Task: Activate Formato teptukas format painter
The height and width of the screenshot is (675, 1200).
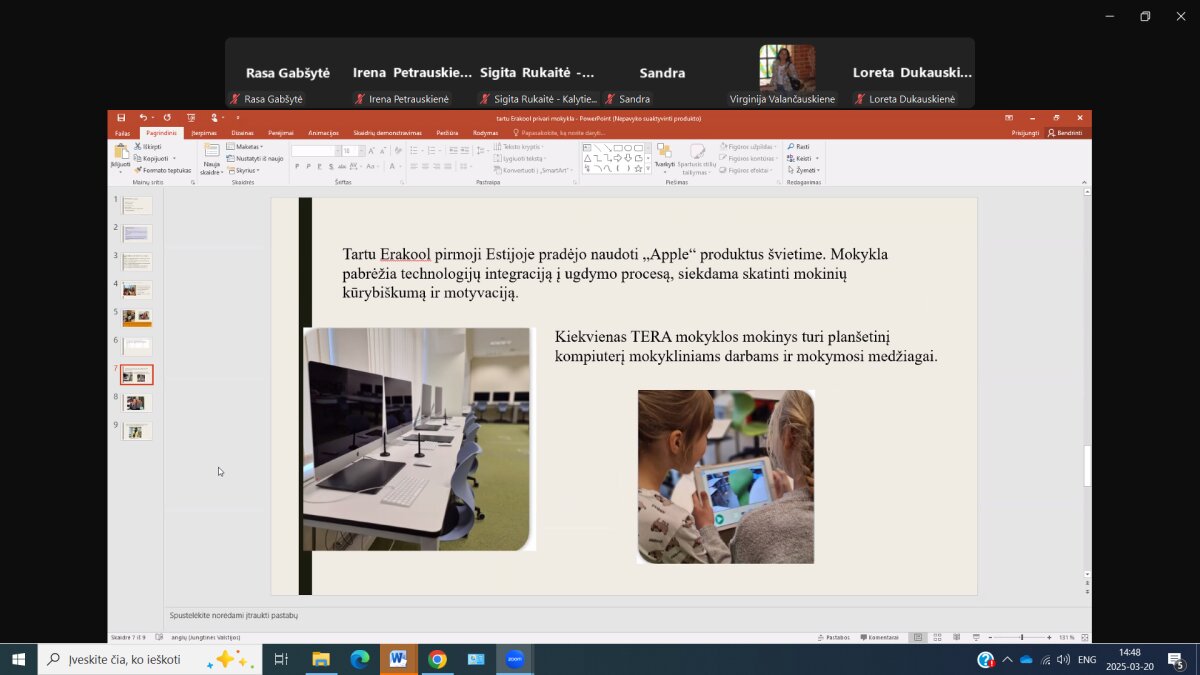Action: tap(163, 170)
